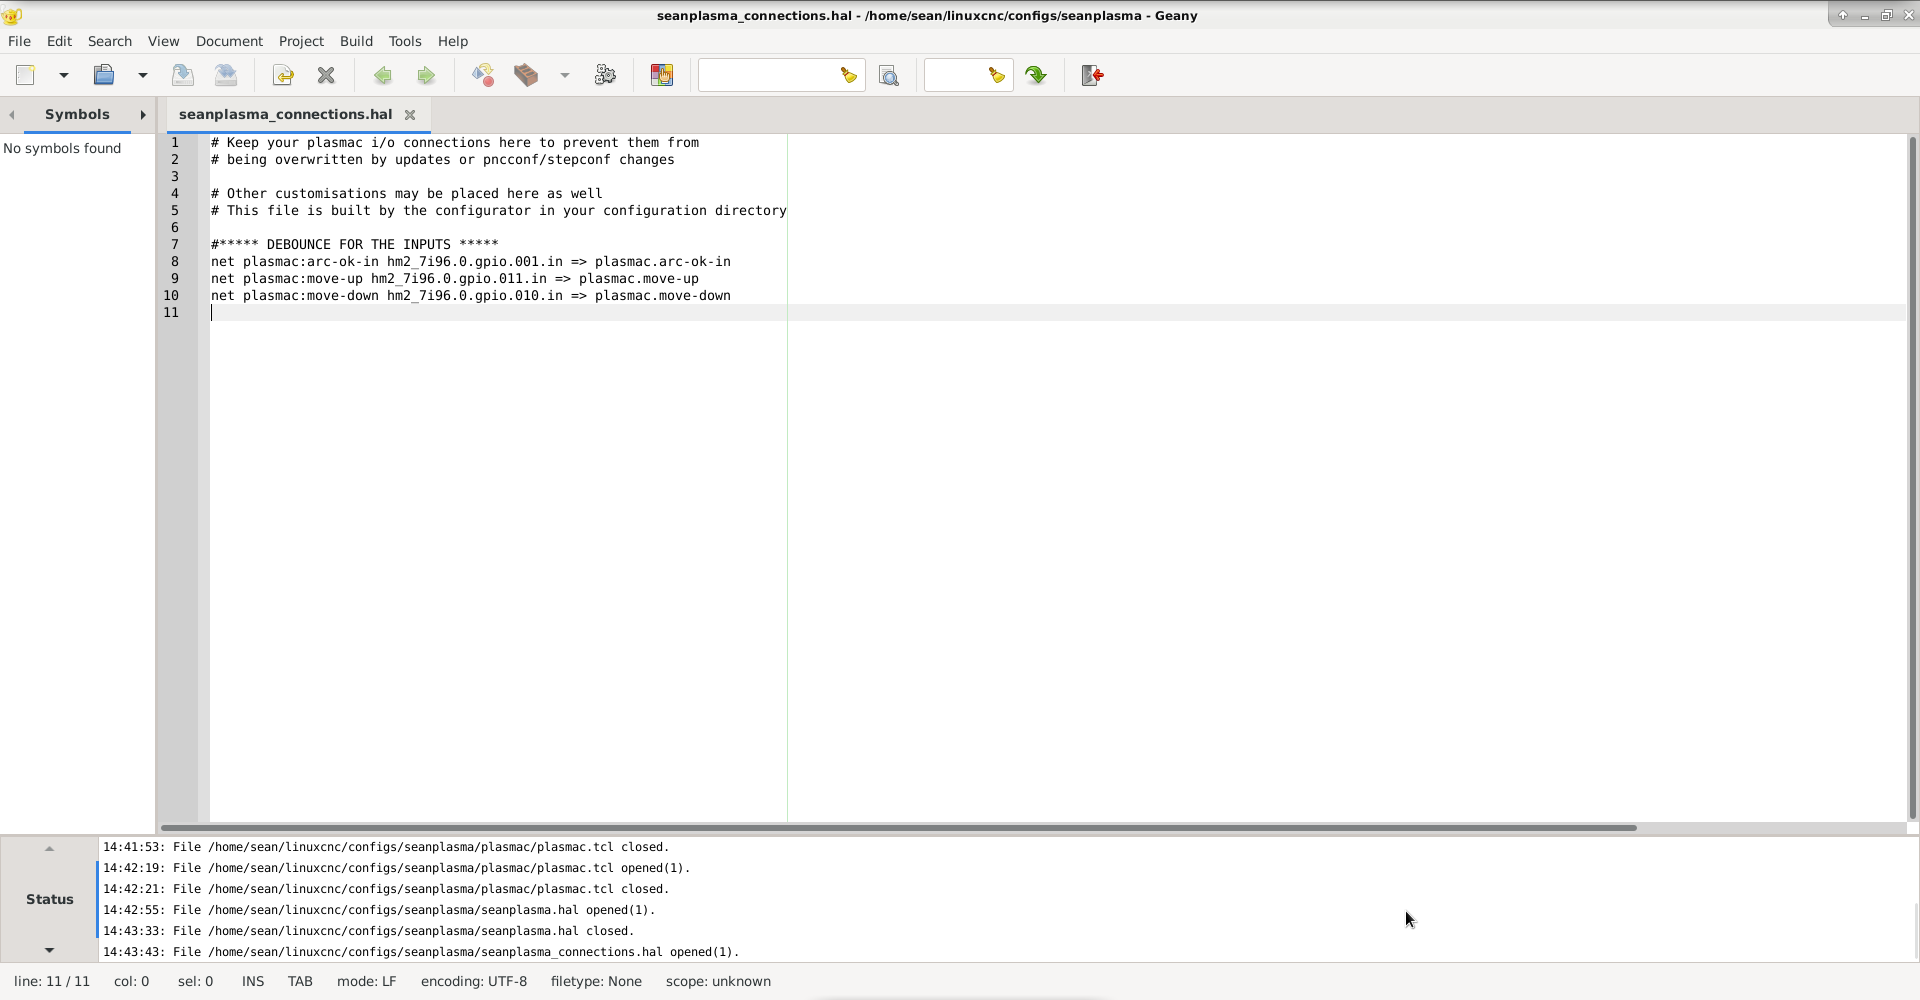This screenshot has width=1920, height=1000.
Task: Open the Tools menu
Action: point(405,41)
